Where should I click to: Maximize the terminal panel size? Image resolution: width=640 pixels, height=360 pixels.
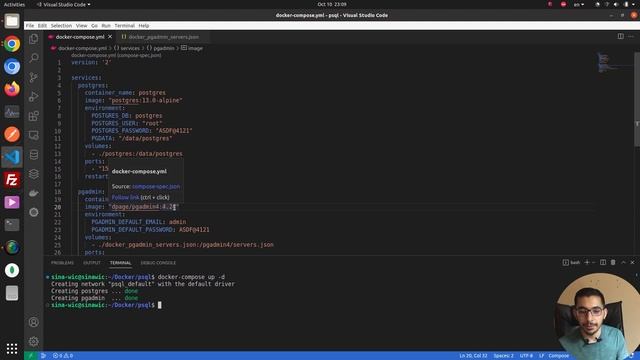coord(623,262)
